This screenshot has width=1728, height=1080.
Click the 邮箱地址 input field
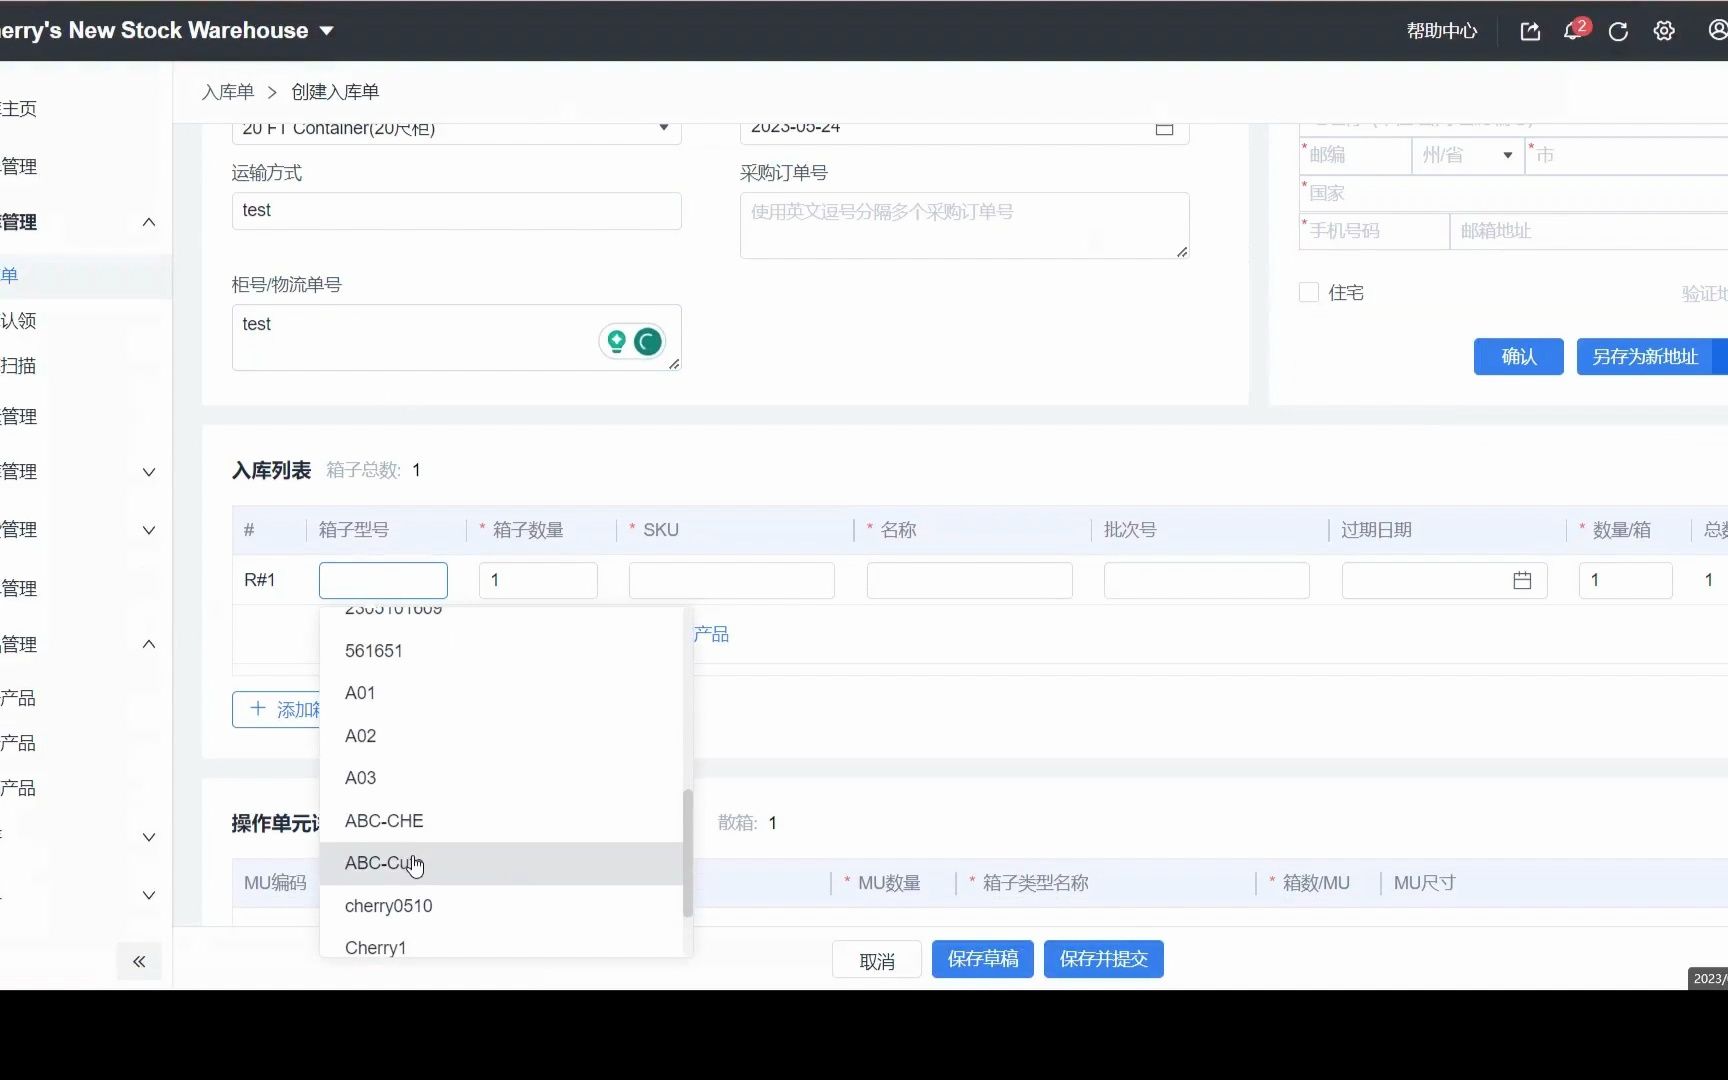[x=1589, y=231]
